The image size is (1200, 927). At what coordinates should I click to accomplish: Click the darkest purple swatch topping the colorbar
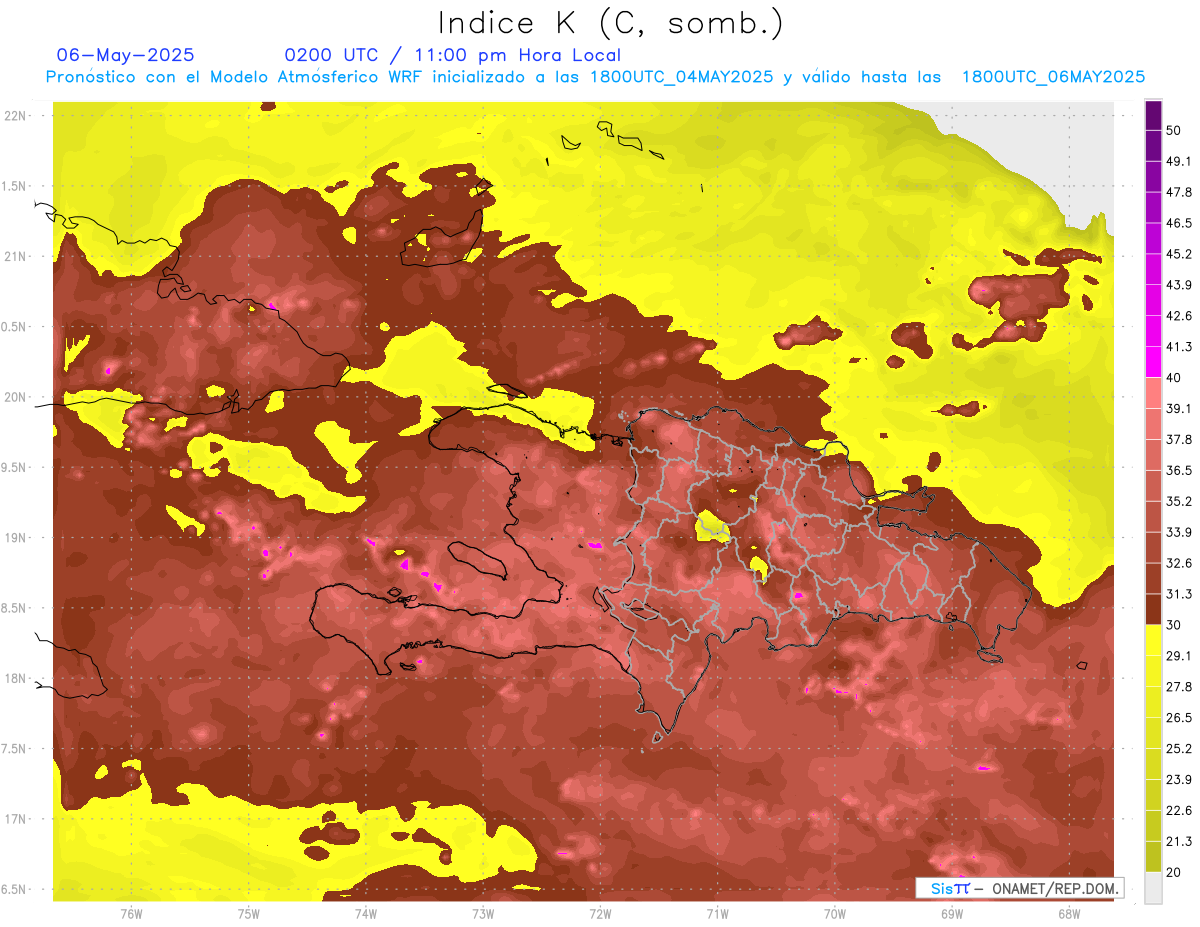pos(1153,115)
